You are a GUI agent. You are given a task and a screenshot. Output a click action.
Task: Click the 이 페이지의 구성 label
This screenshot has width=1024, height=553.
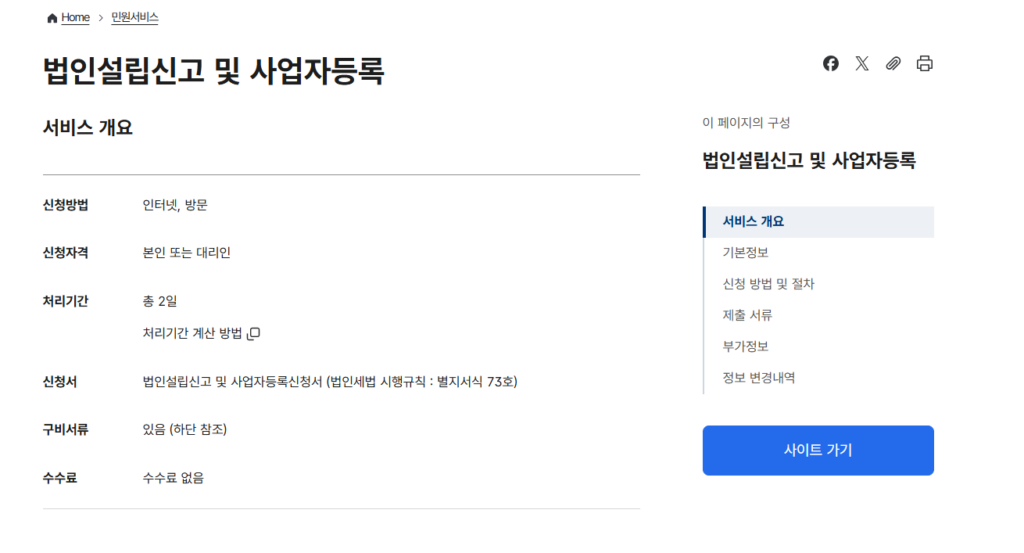coord(746,123)
